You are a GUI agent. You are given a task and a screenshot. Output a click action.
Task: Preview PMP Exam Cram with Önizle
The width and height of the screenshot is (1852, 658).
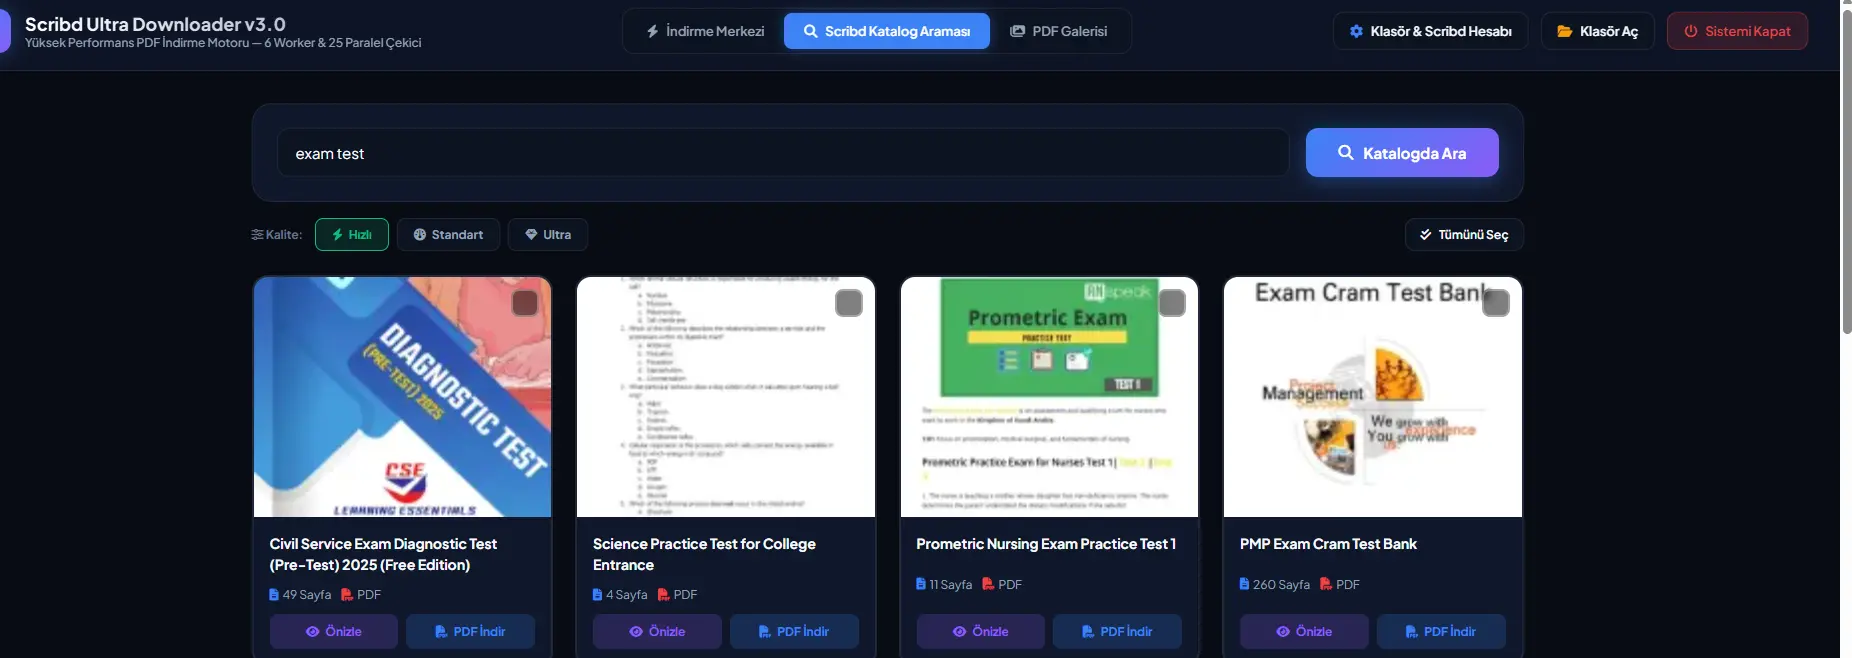[x=1304, y=631]
